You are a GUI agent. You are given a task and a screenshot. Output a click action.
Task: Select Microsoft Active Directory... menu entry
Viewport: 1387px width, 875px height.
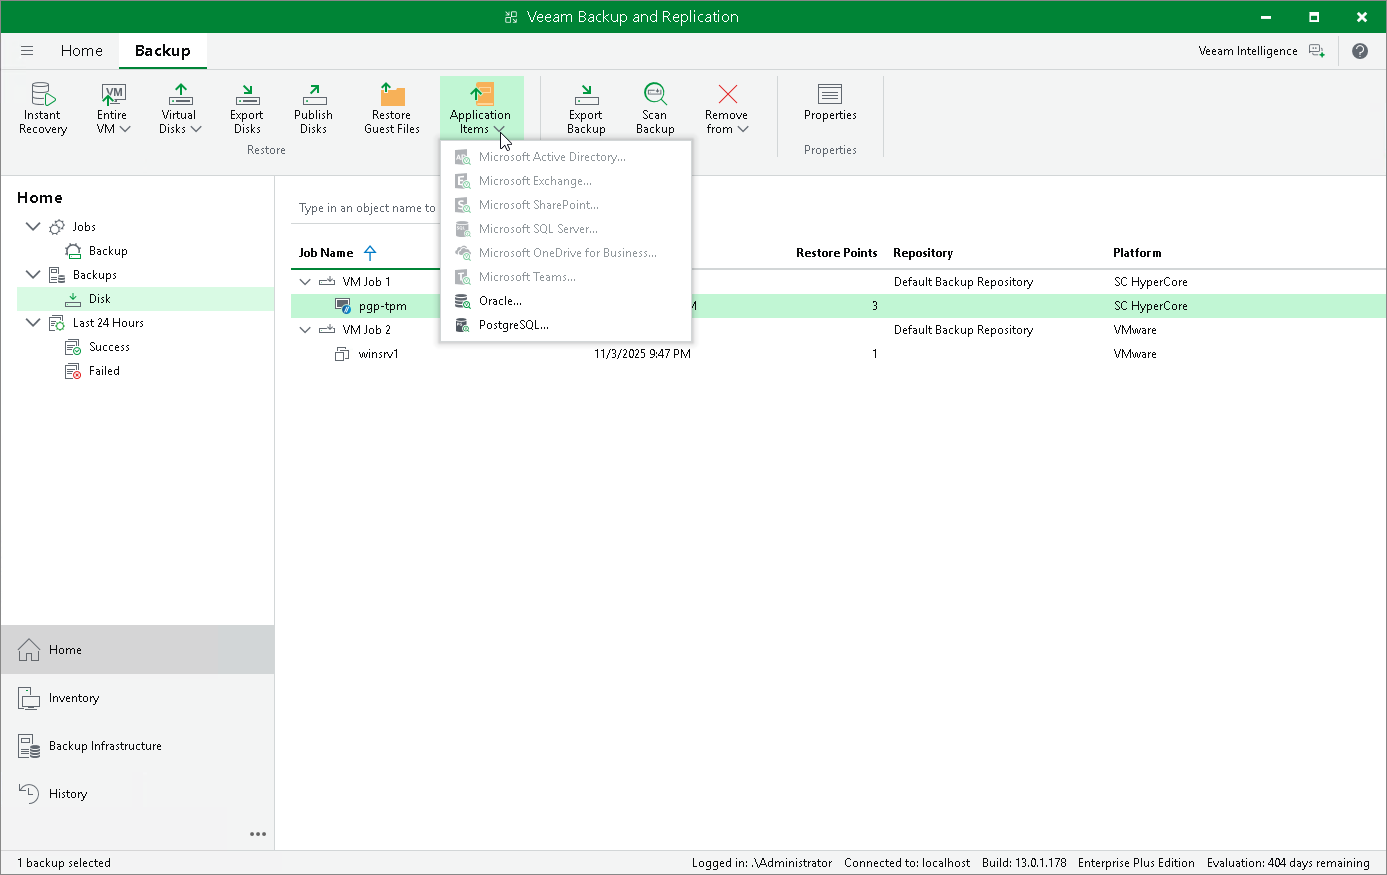(566, 157)
